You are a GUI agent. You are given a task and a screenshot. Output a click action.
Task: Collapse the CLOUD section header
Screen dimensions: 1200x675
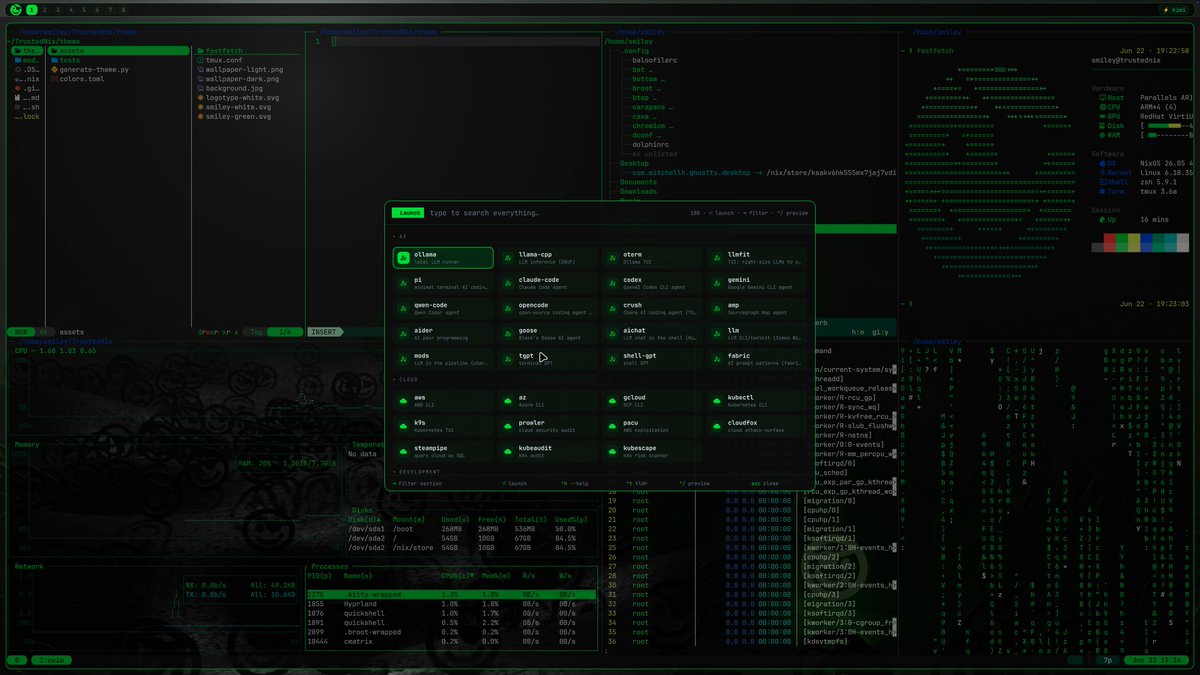tap(405, 380)
